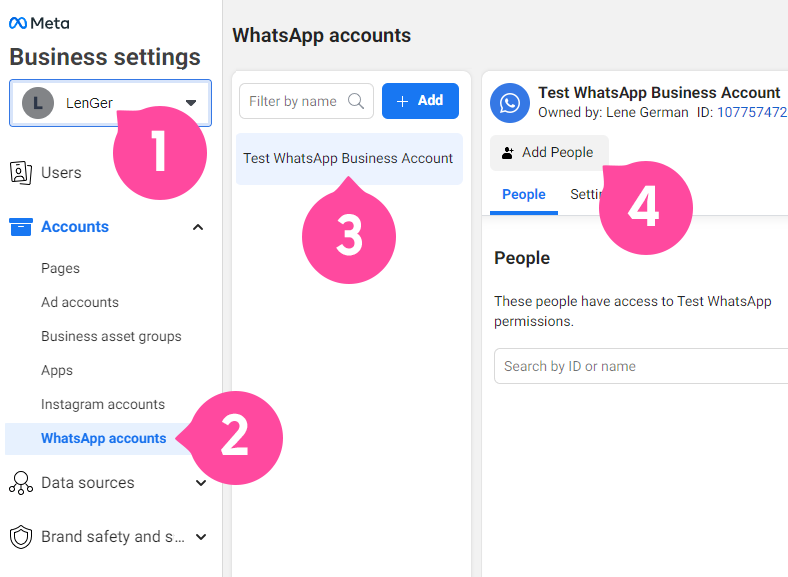Screen dimensions: 788x577
Task: Focus the Filter by name field
Action: 306,101
